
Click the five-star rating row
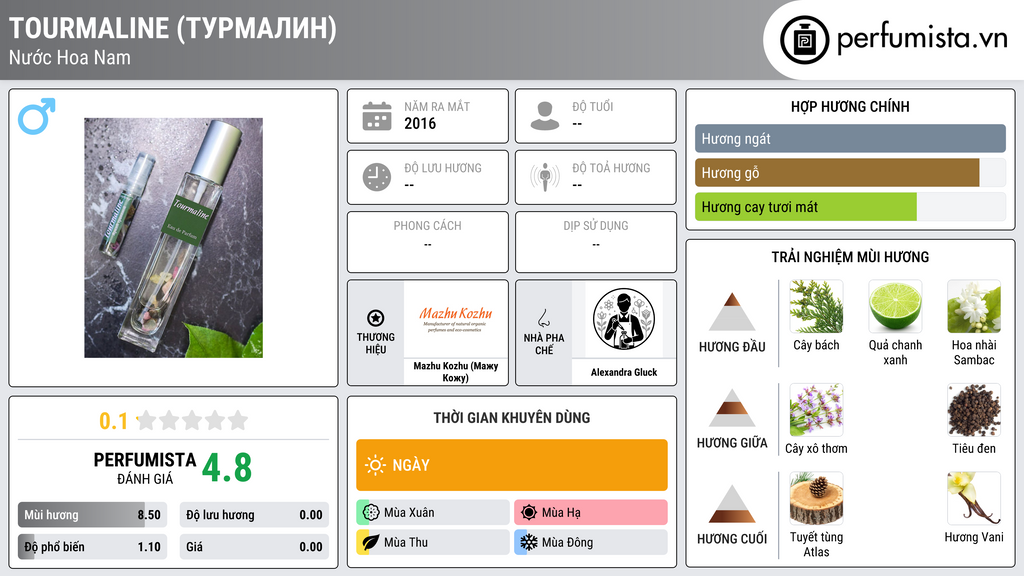coord(192,420)
